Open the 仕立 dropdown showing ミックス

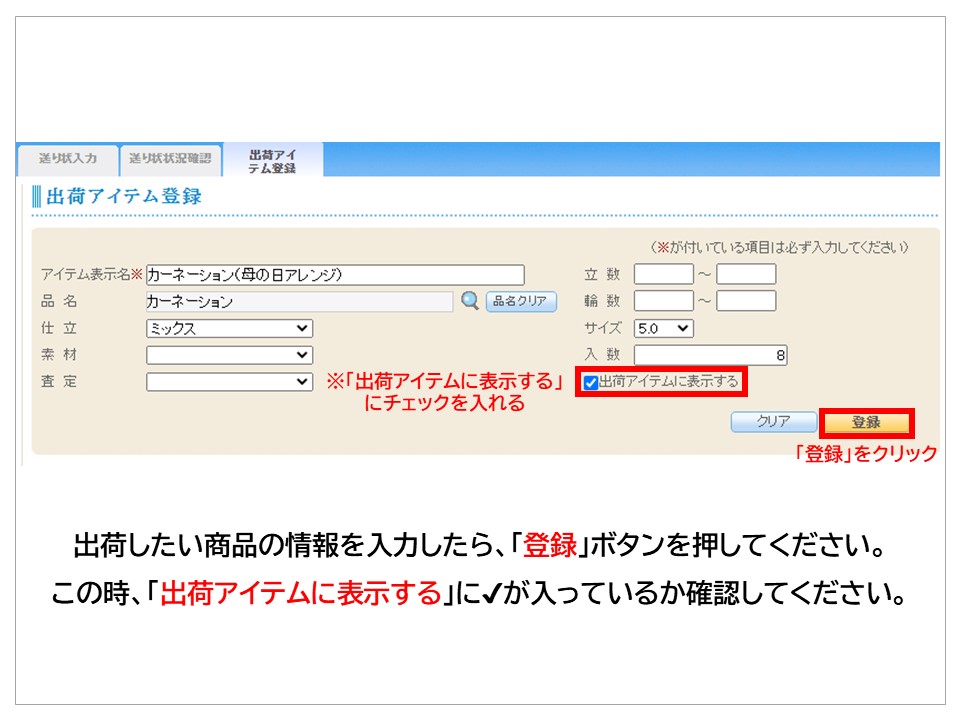(229, 328)
